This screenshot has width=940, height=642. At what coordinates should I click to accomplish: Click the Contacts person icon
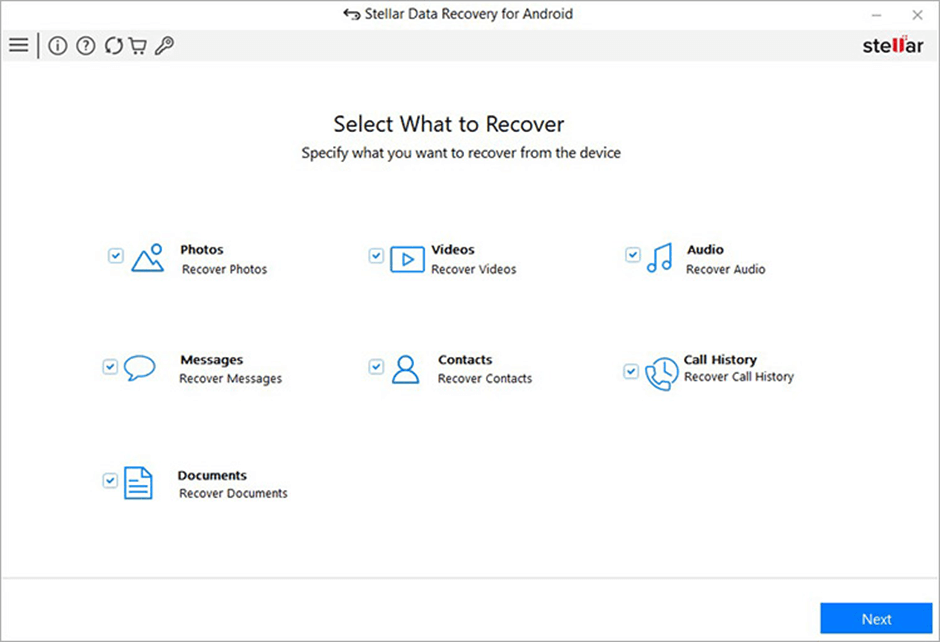pos(405,369)
